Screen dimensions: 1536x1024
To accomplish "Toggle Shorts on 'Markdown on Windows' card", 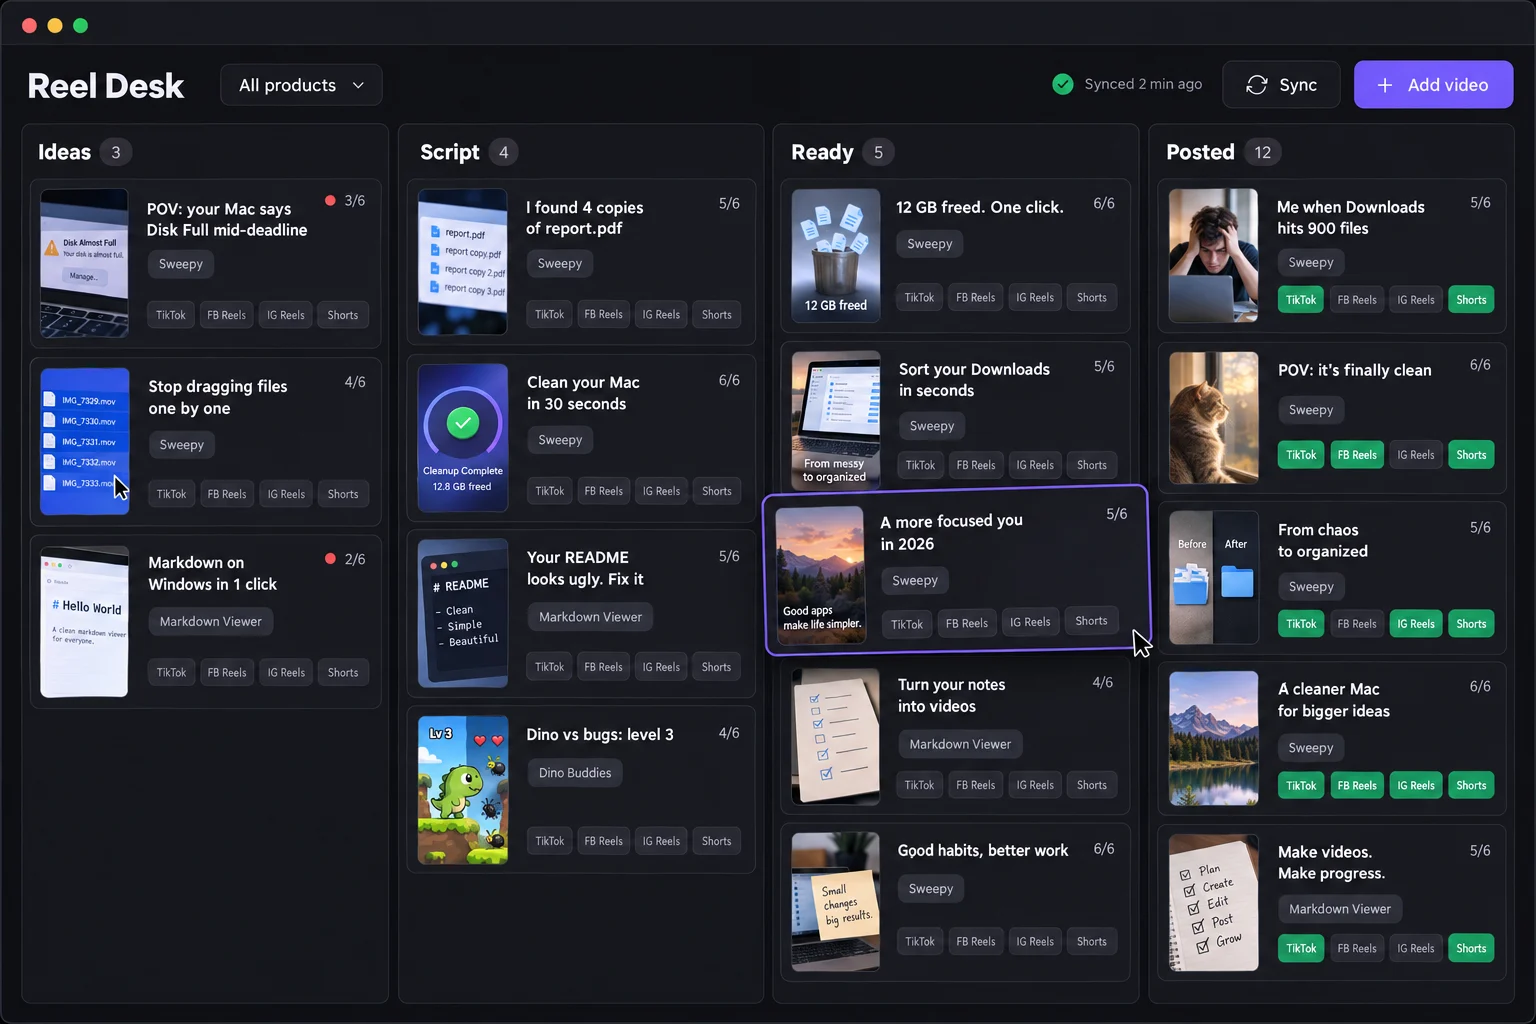I will 343,673.
